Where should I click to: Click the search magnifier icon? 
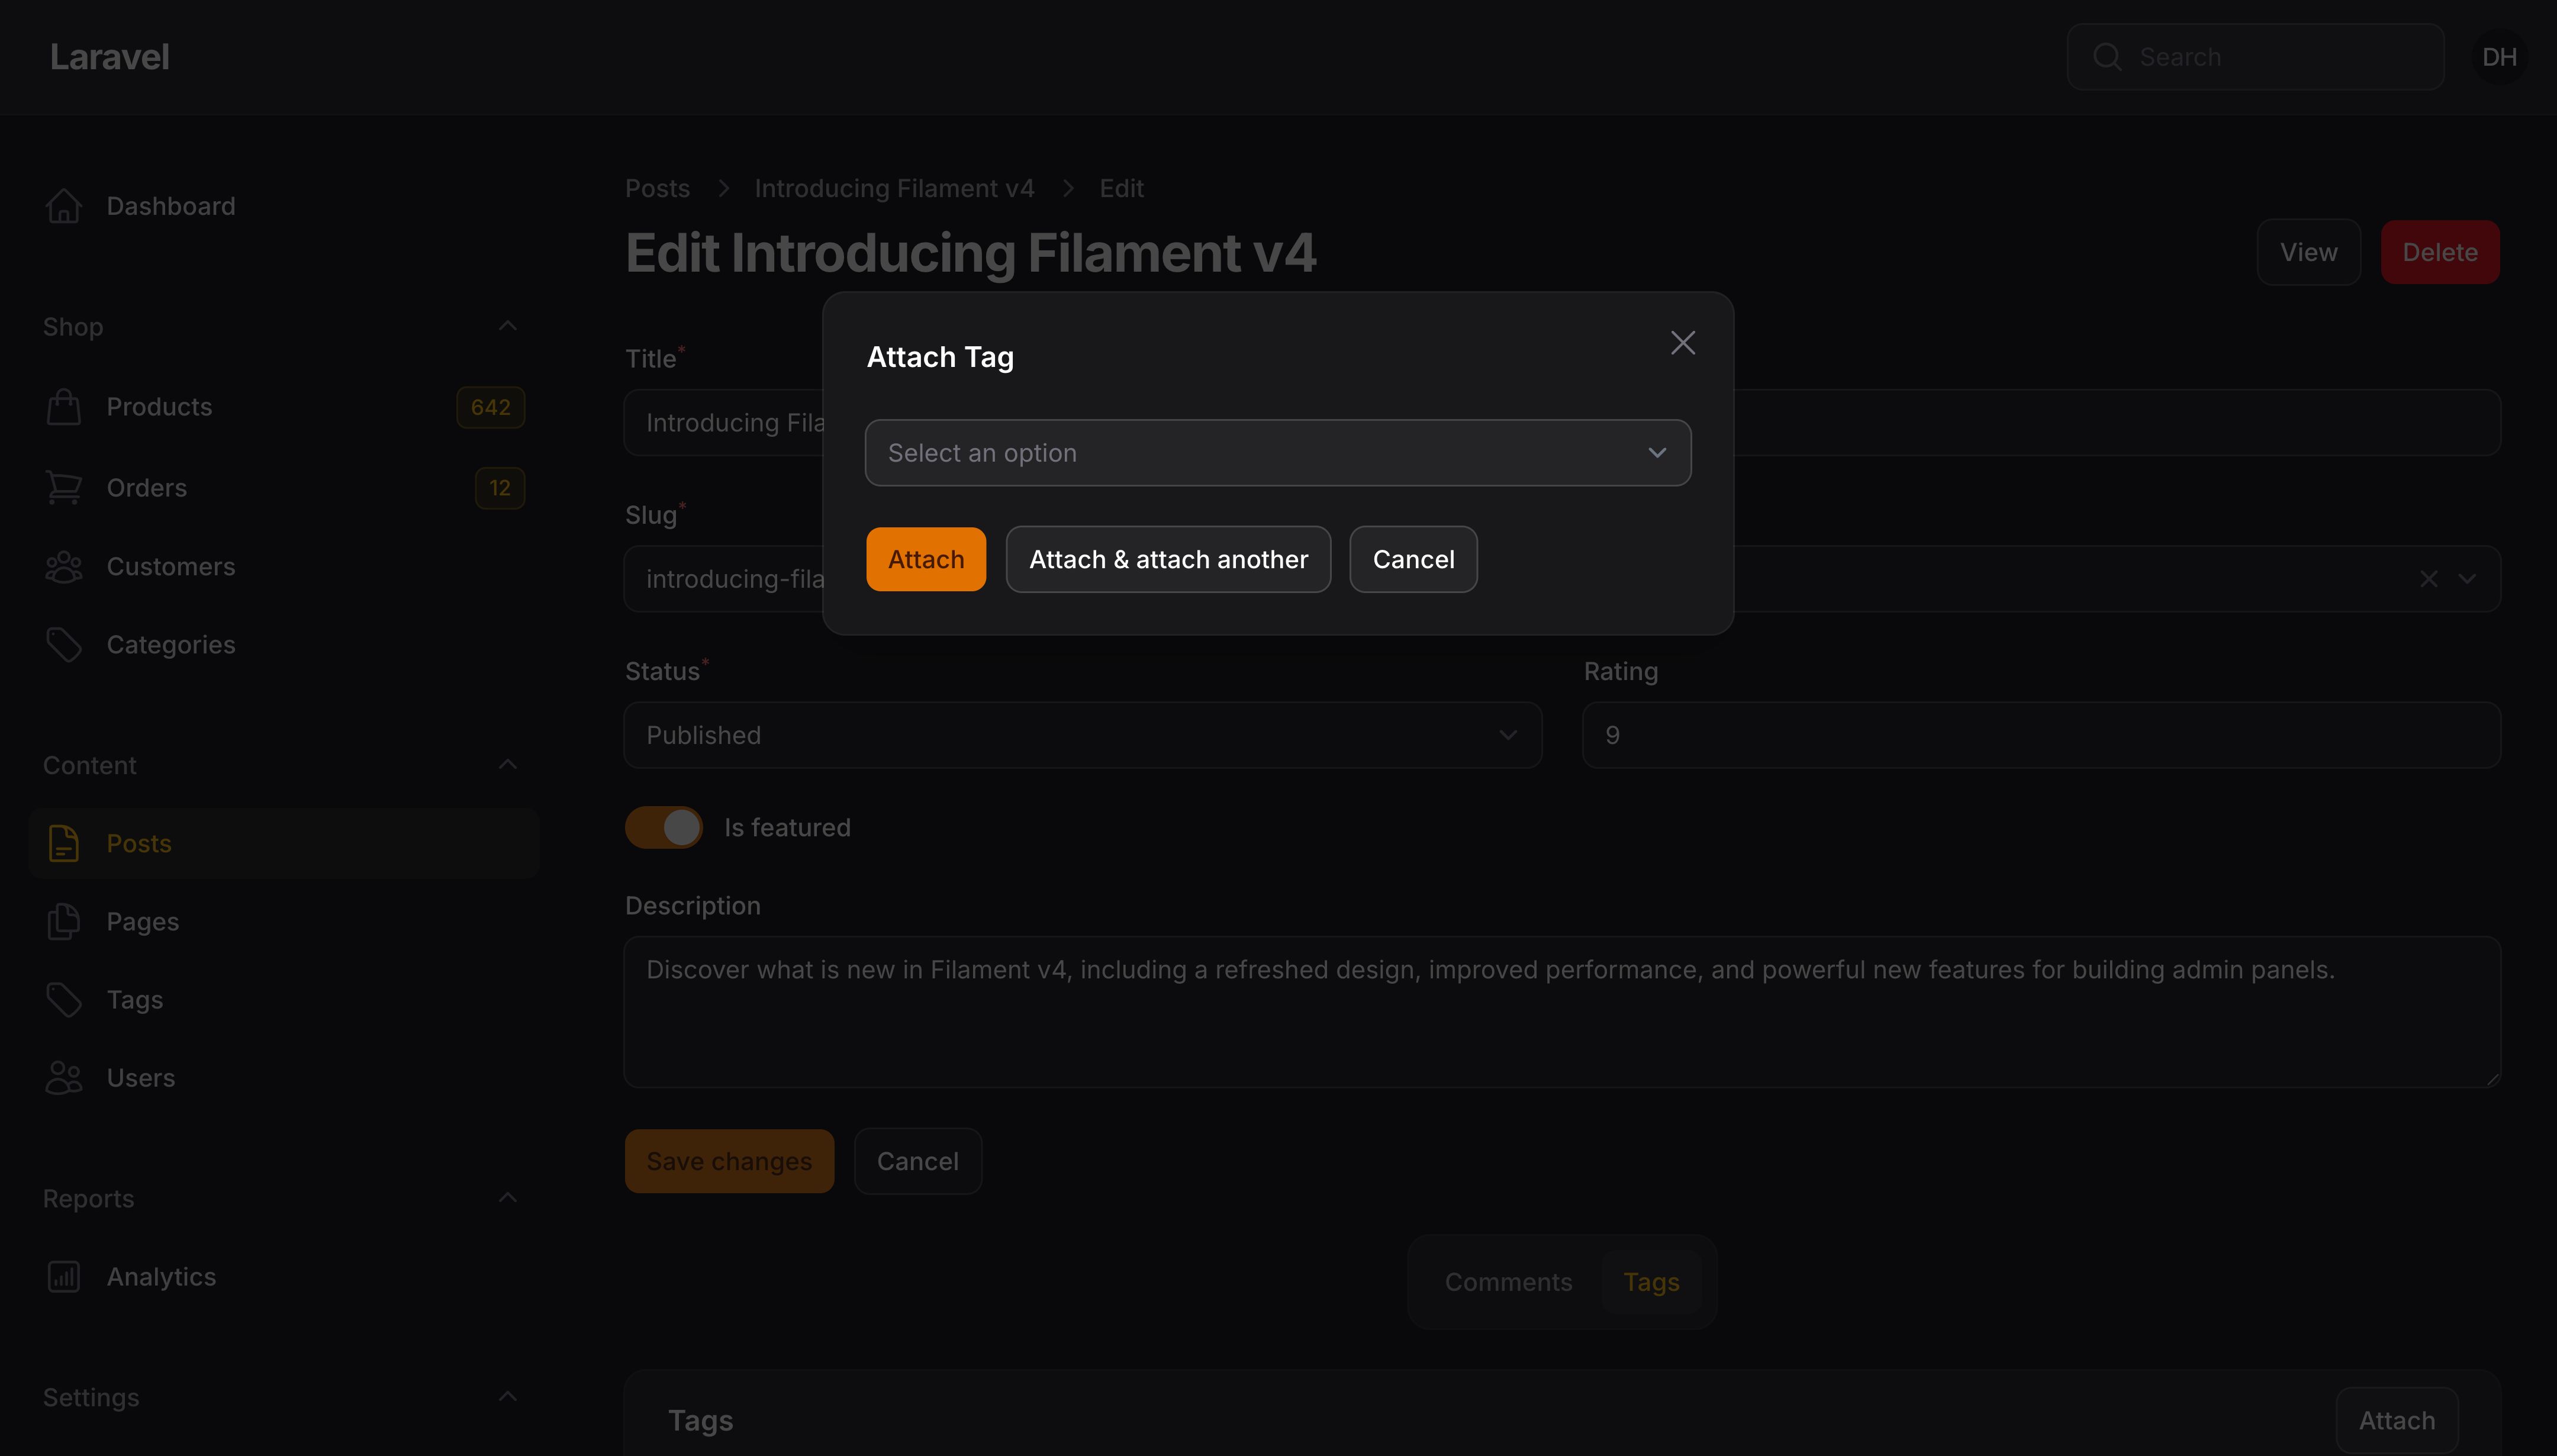pos(2107,57)
